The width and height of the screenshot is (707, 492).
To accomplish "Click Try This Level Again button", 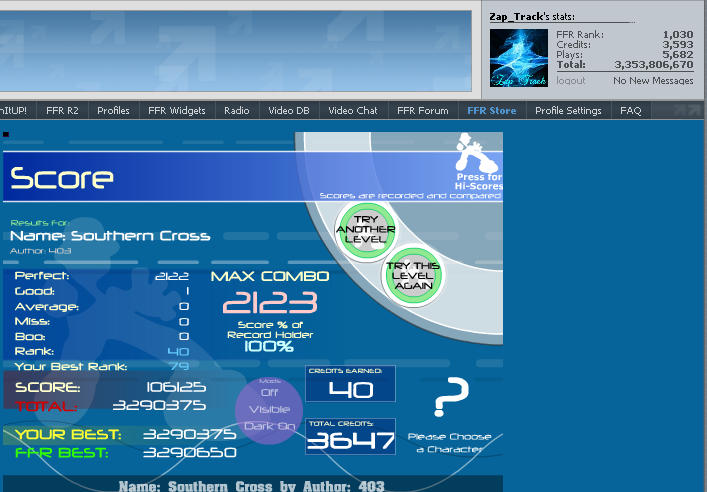I will (x=413, y=276).
